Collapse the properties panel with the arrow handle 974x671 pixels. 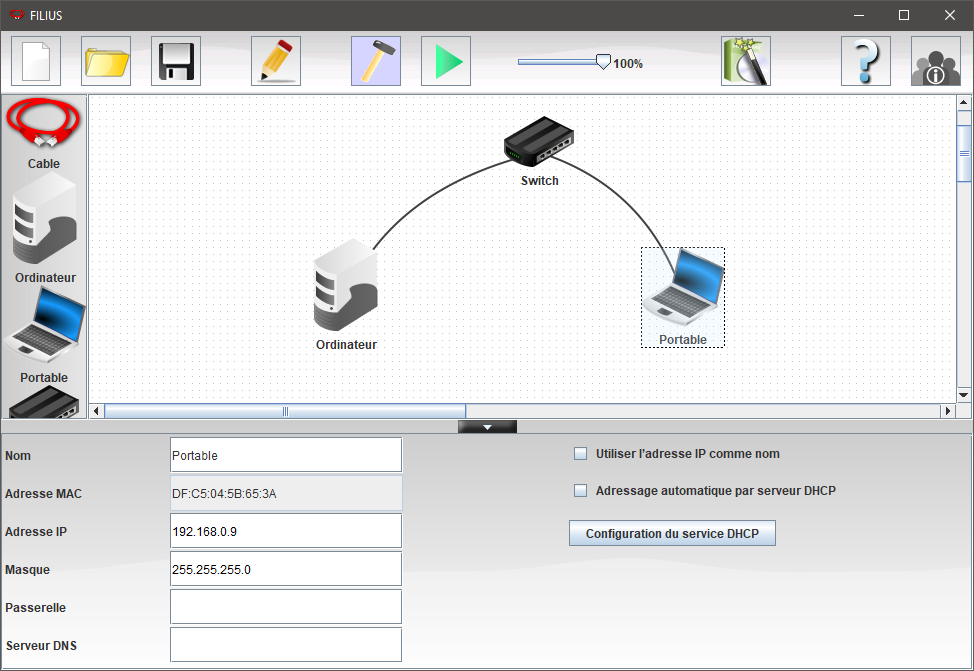(487, 427)
